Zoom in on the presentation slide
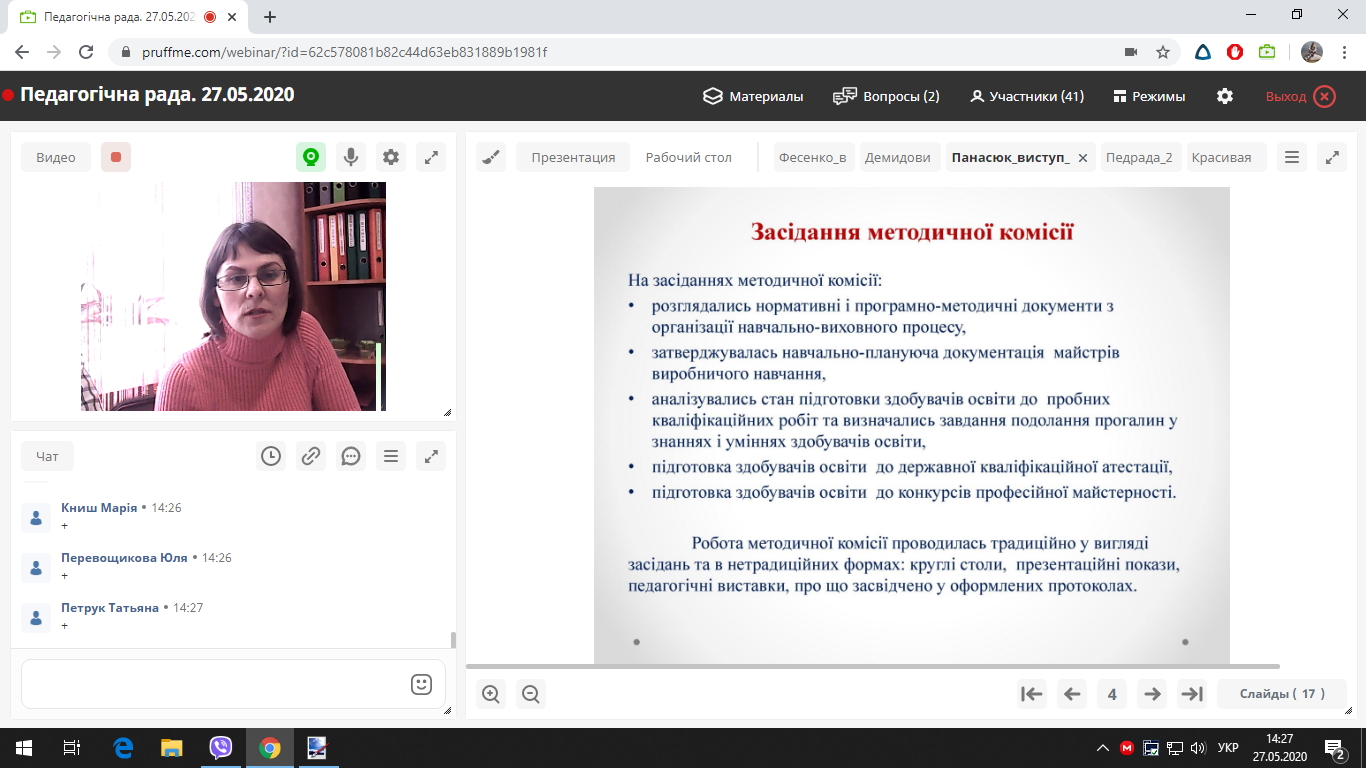Image resolution: width=1366 pixels, height=768 pixels. pos(491,694)
